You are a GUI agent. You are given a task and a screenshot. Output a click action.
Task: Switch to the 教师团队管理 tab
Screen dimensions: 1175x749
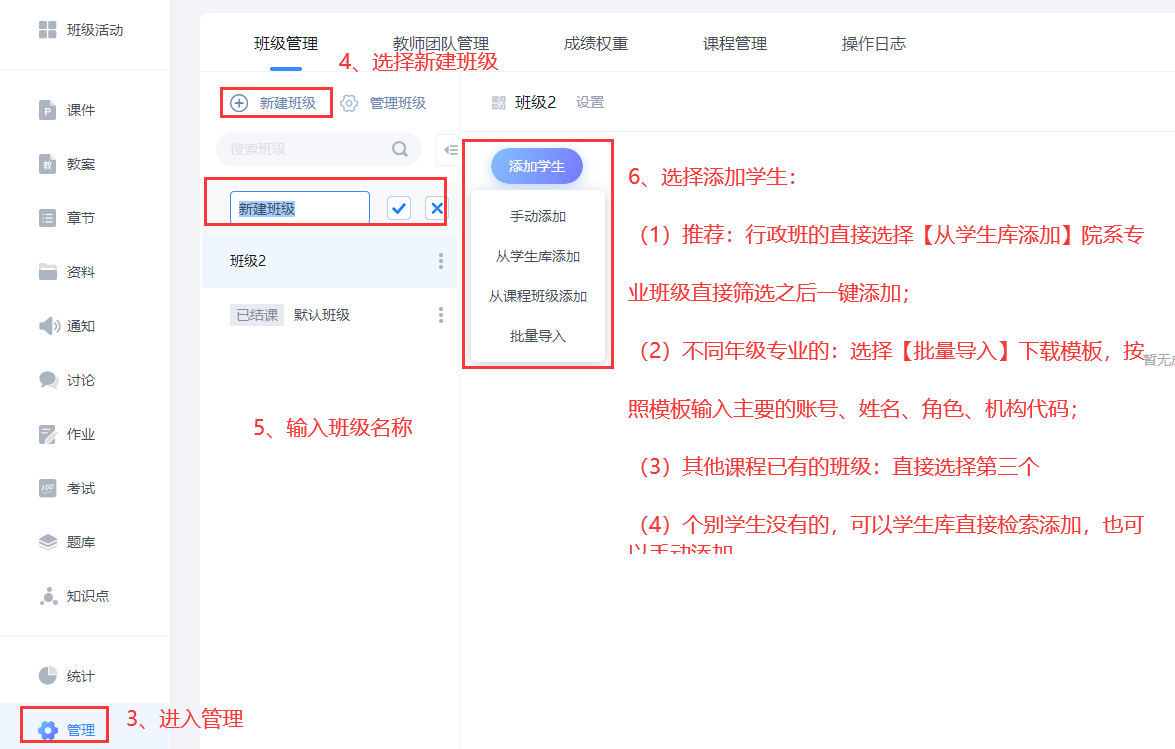(441, 44)
